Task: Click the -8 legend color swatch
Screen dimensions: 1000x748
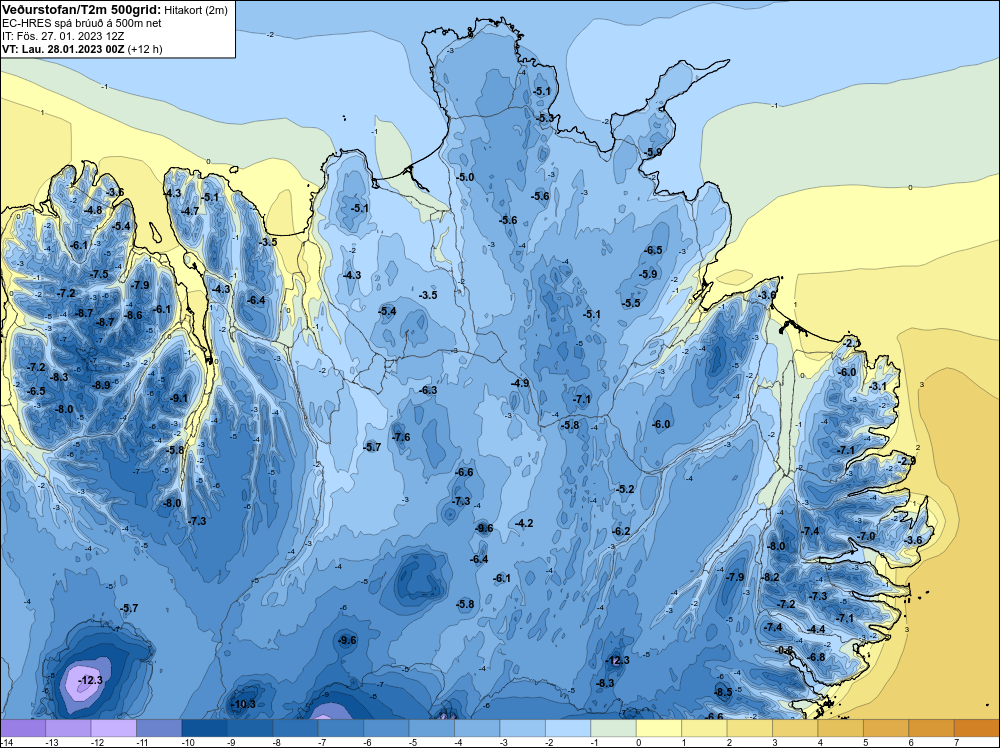Action: [x=295, y=728]
